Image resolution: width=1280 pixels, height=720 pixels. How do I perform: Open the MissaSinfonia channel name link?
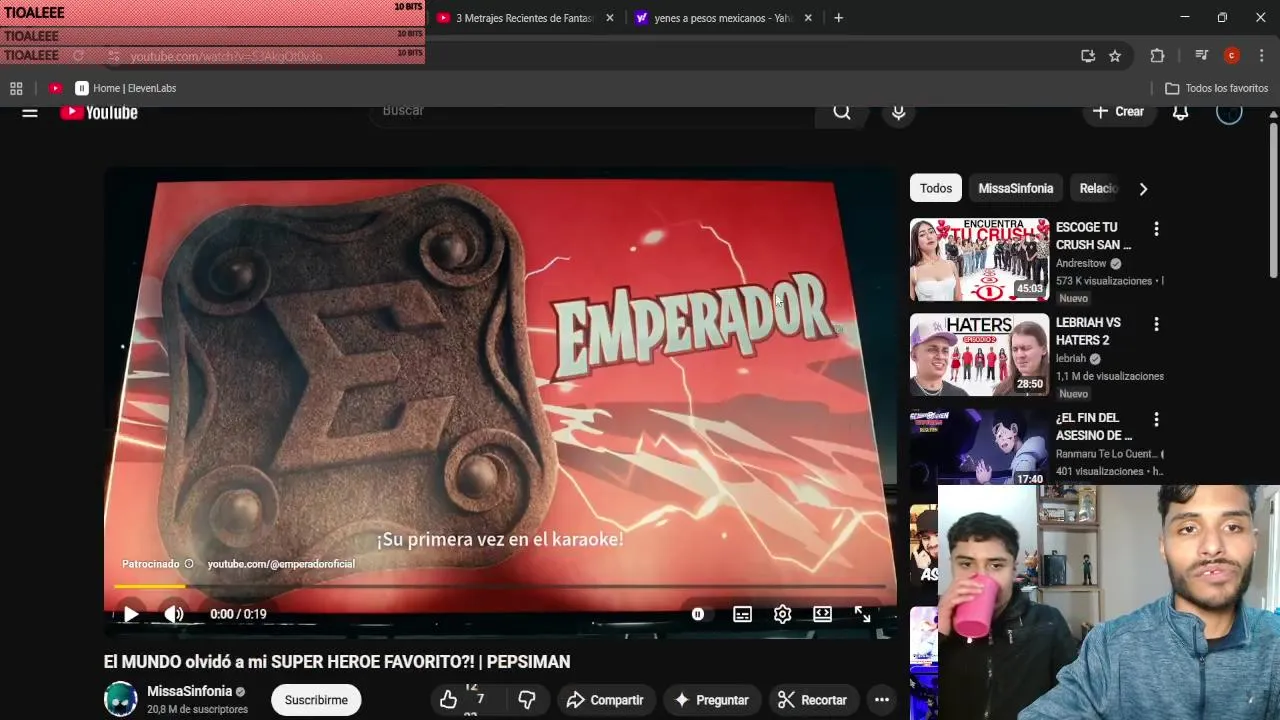coord(189,691)
